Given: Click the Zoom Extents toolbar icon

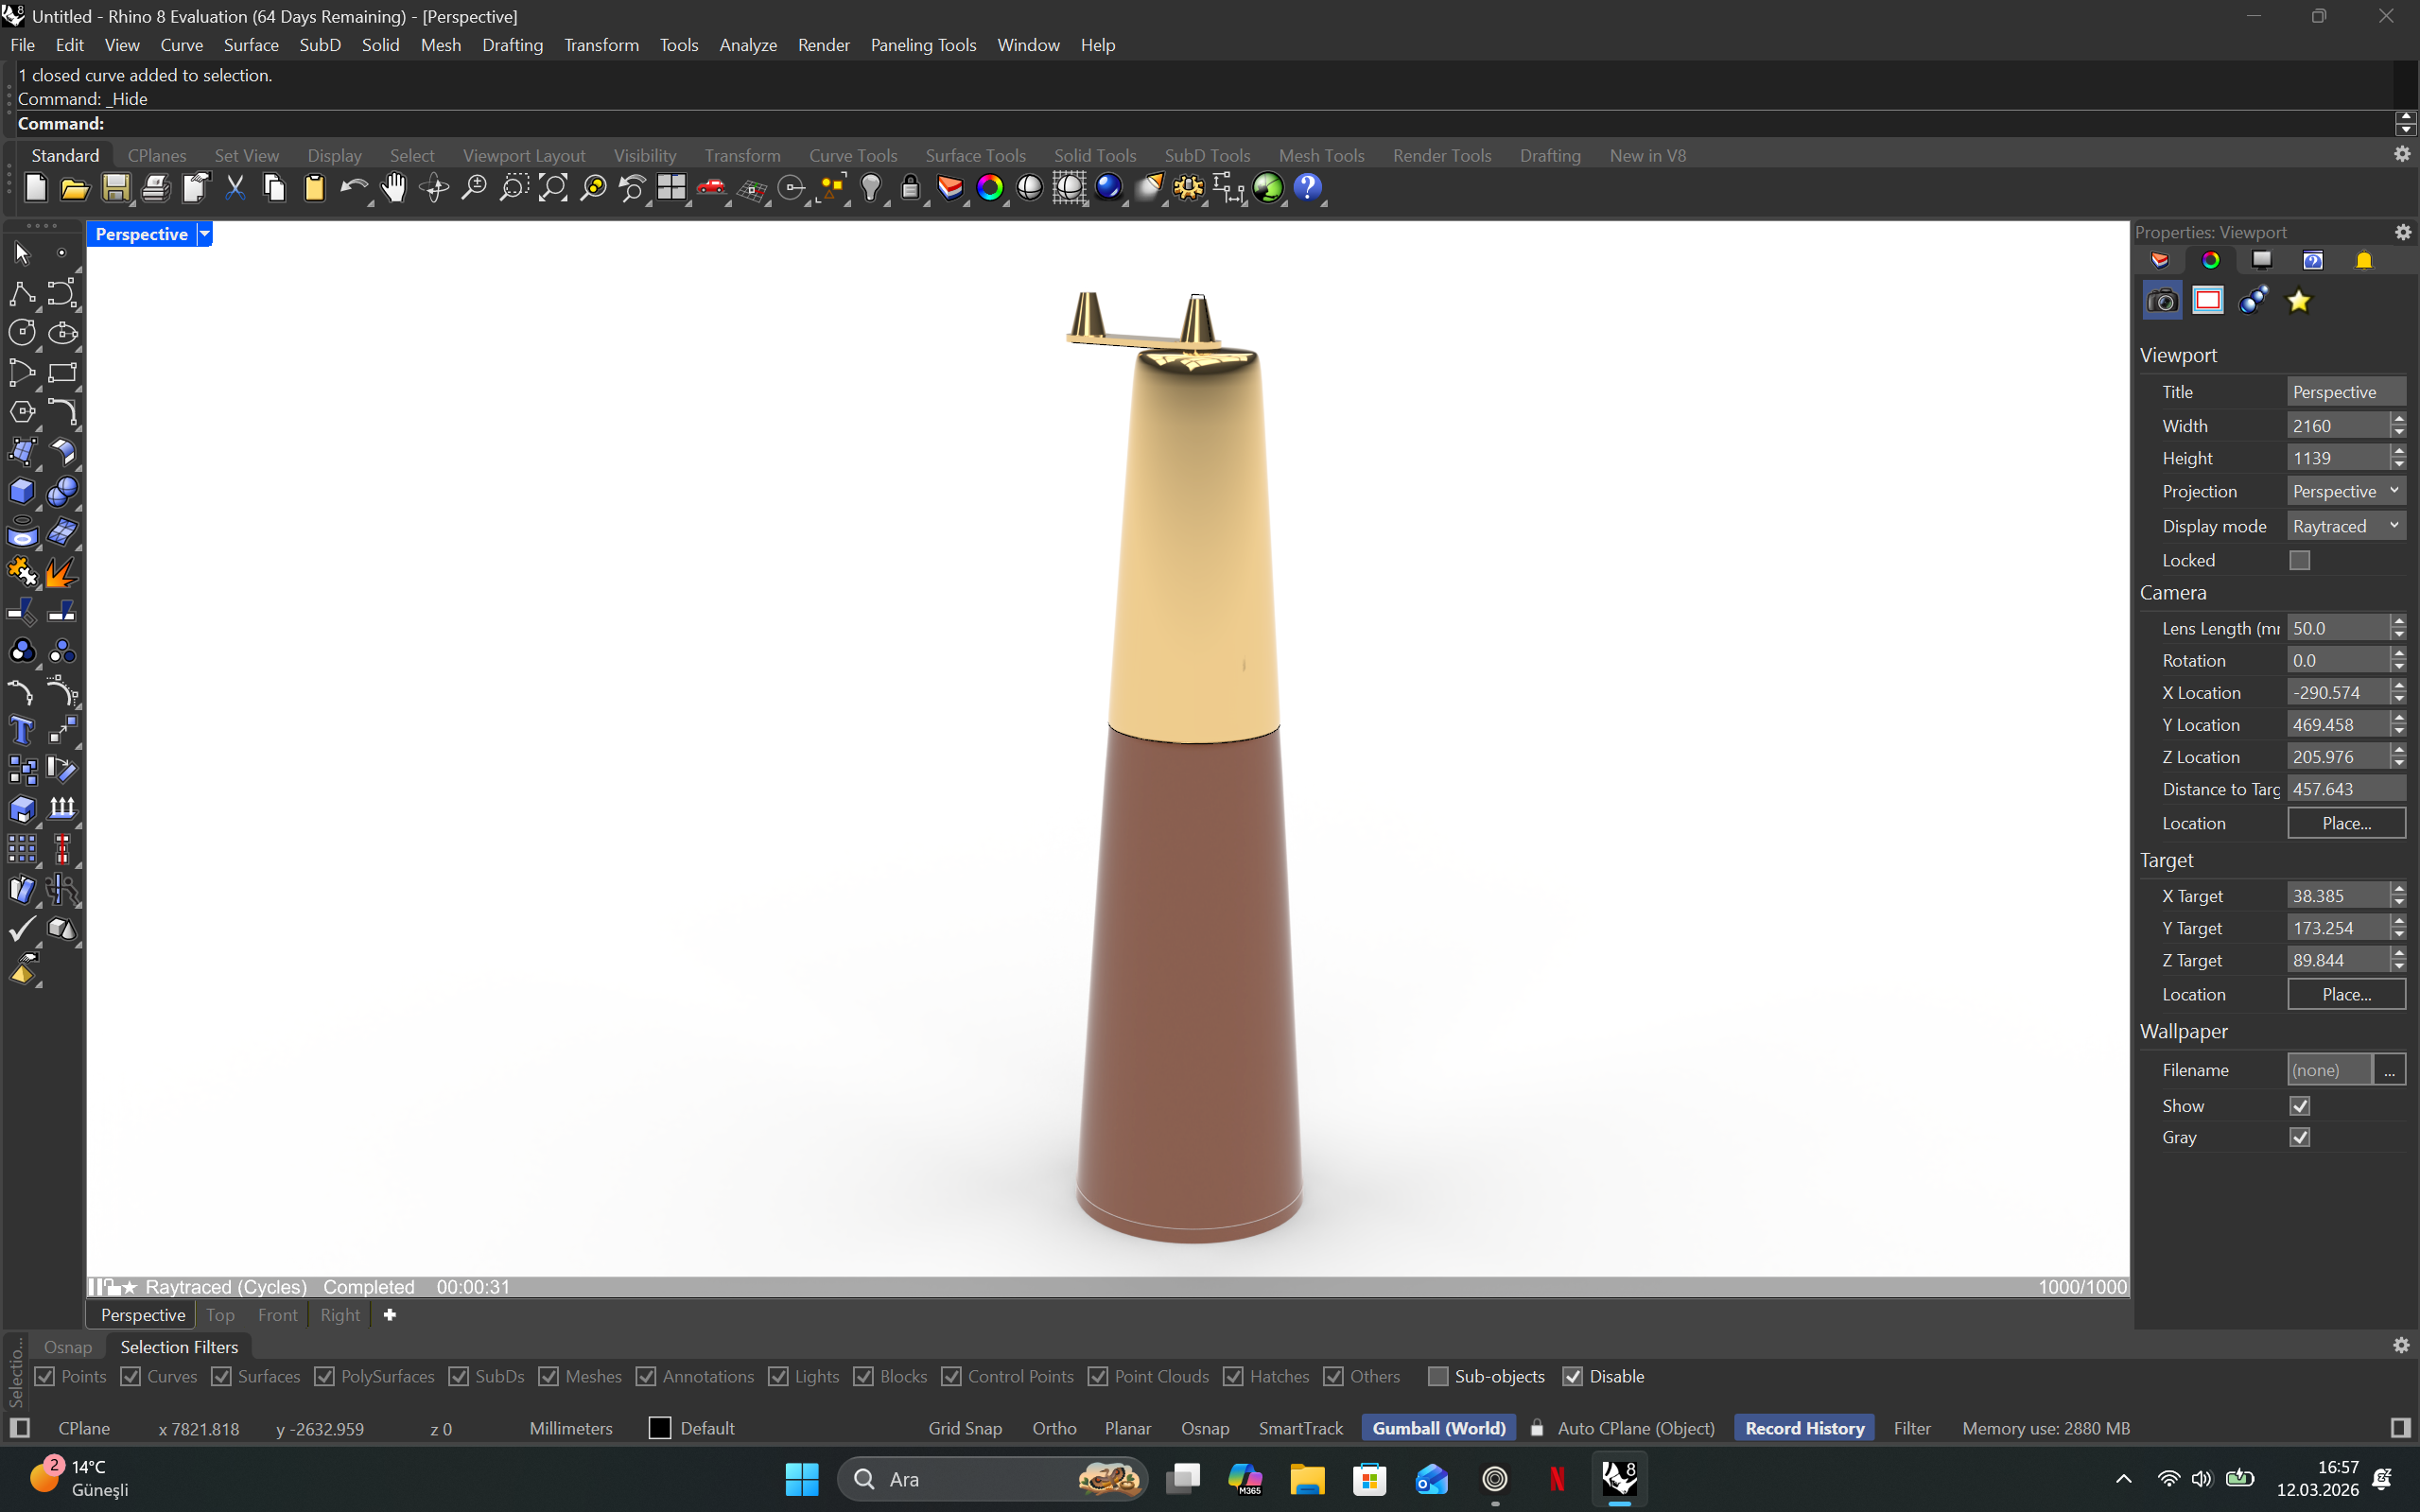Looking at the screenshot, I should [x=553, y=188].
